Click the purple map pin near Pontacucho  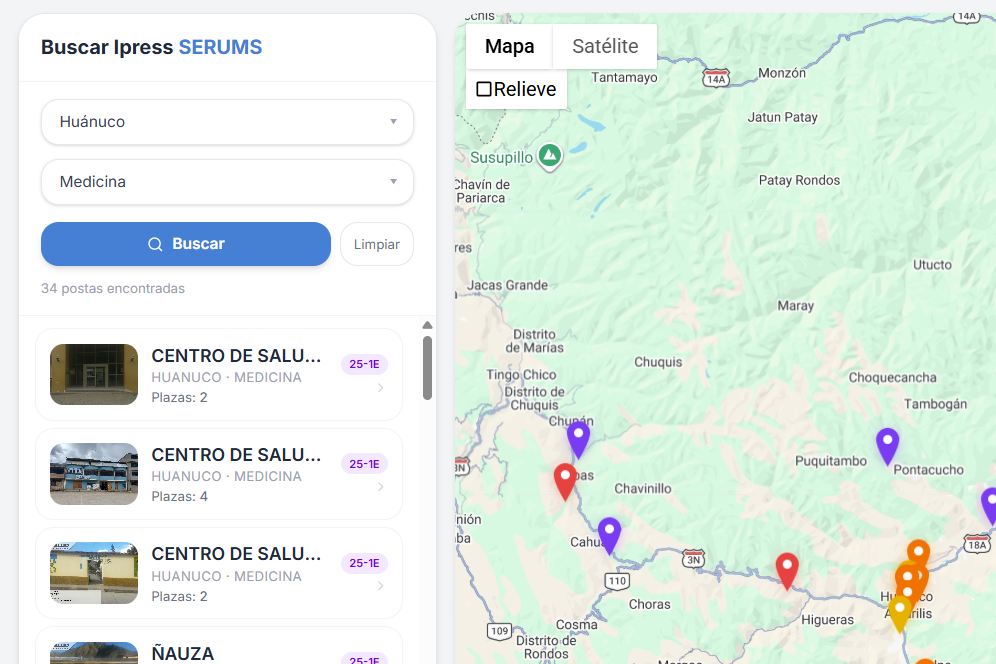click(x=887, y=446)
